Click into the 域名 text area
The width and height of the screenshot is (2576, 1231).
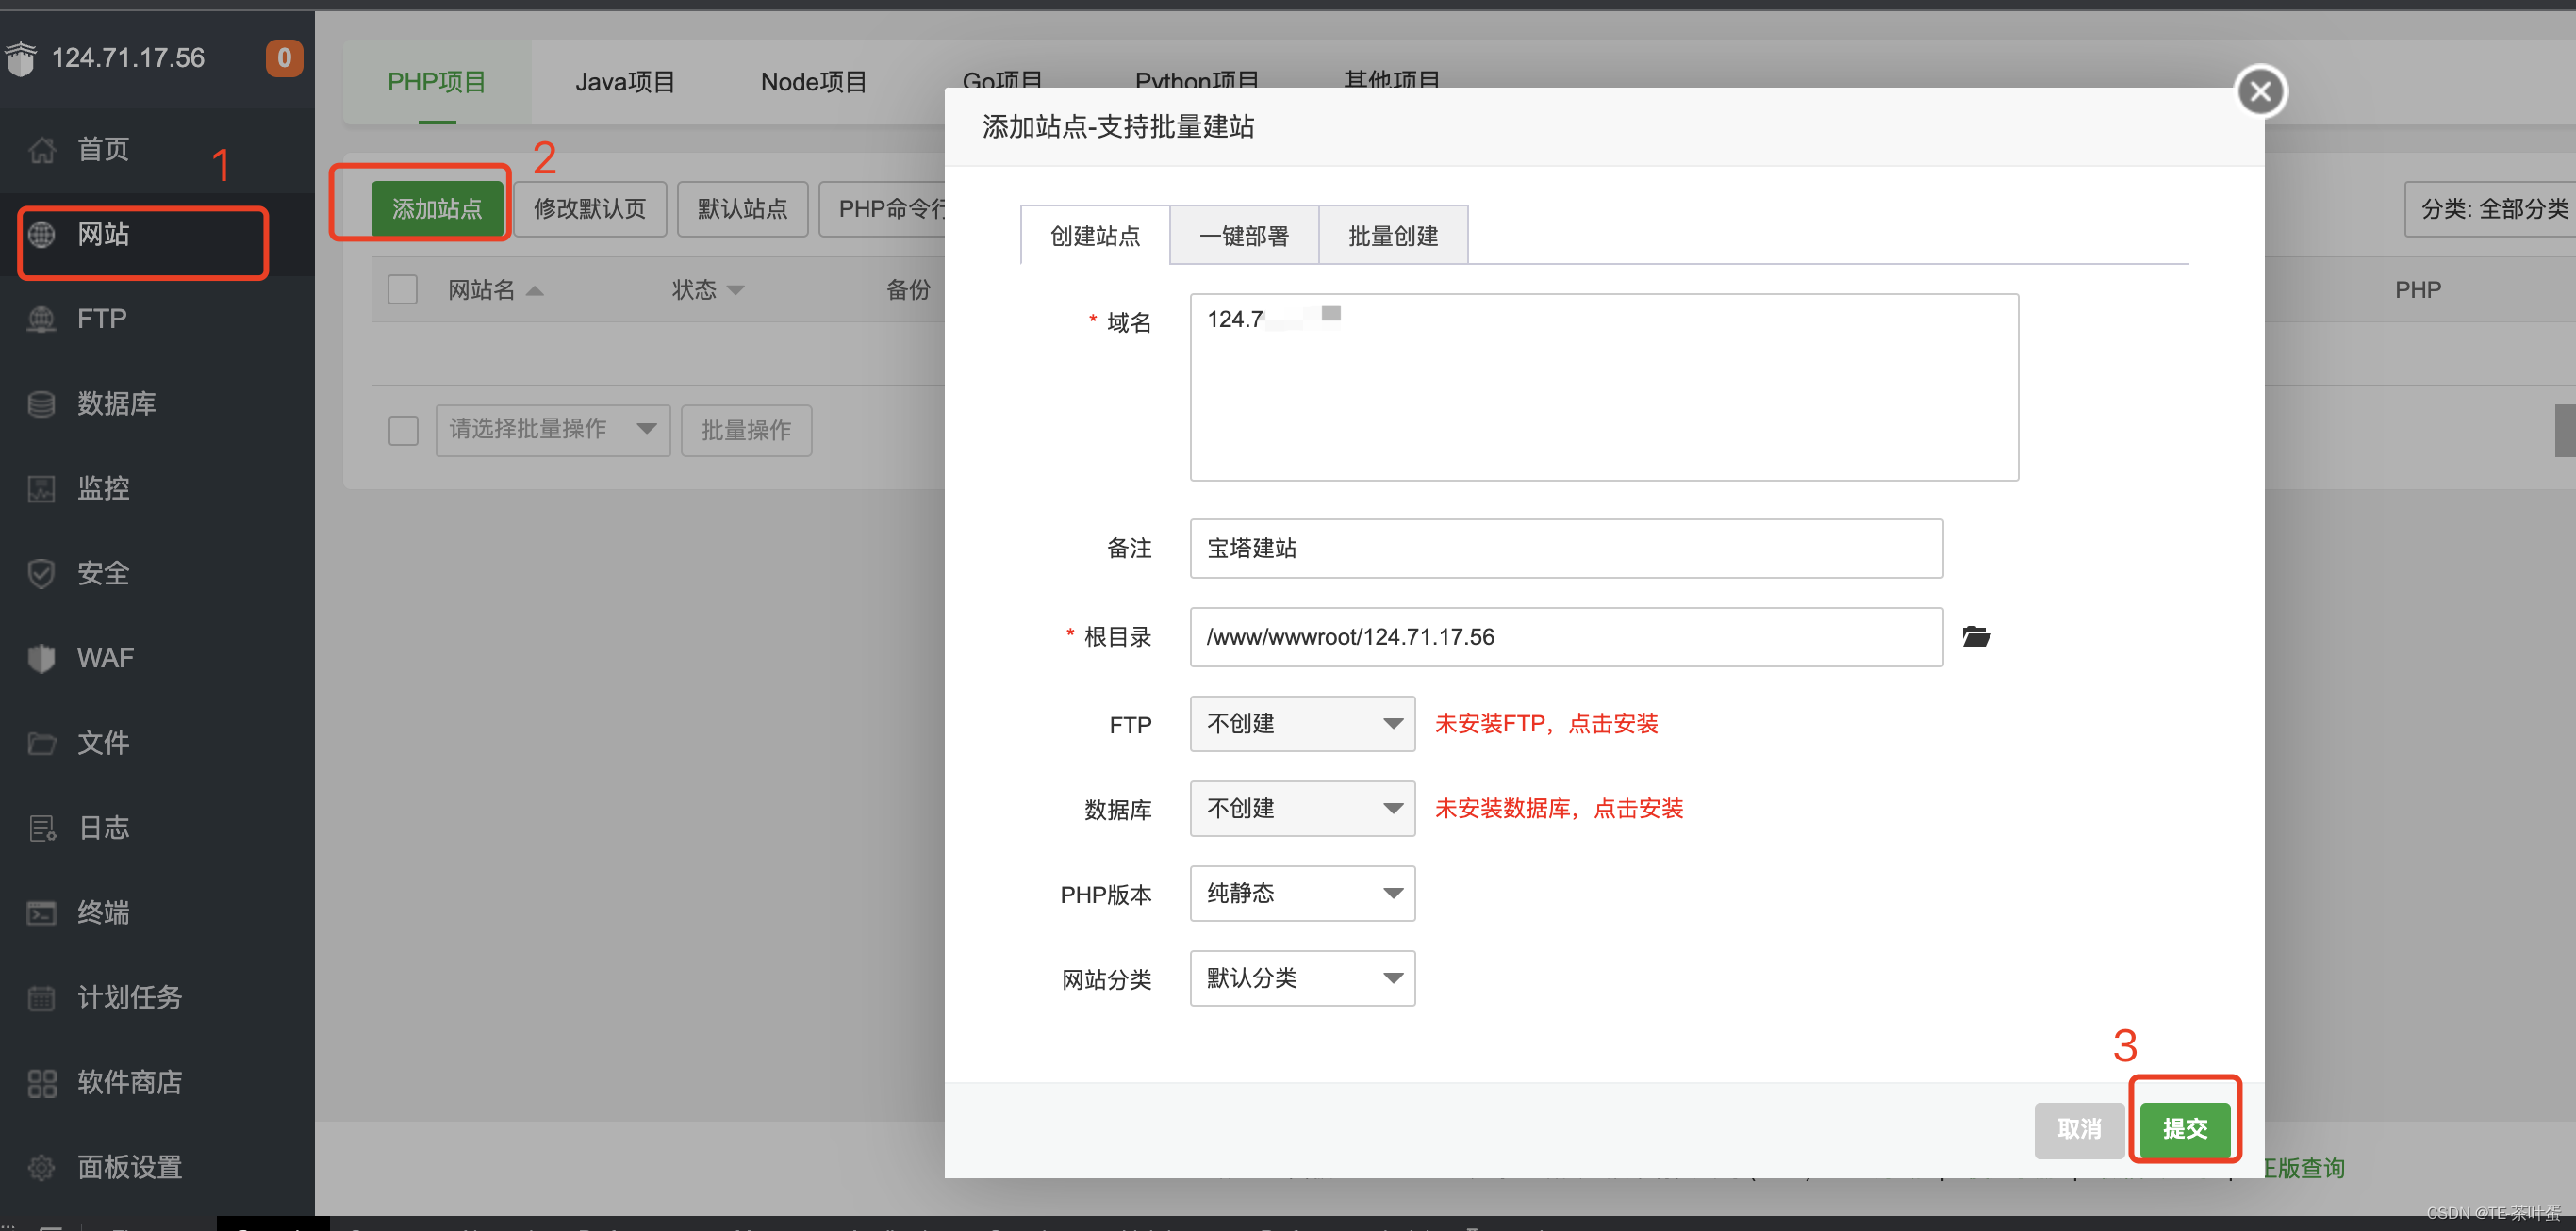click(x=1604, y=387)
